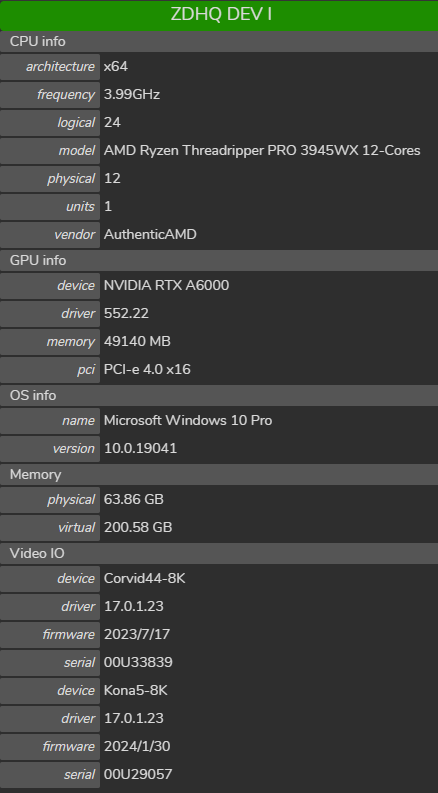
Task: Select the AMD Ryzen Threadripper model value
Action: click(x=262, y=151)
